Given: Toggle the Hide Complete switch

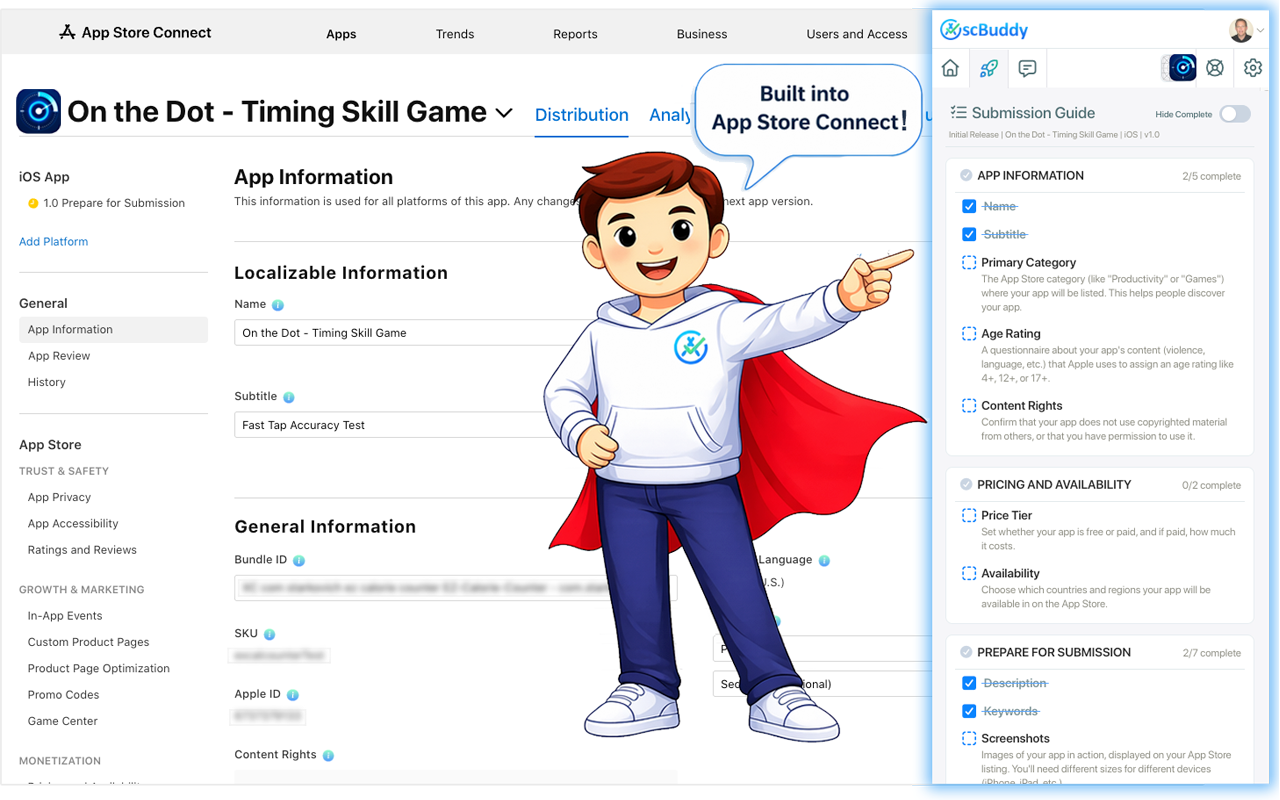Looking at the screenshot, I should point(1235,114).
